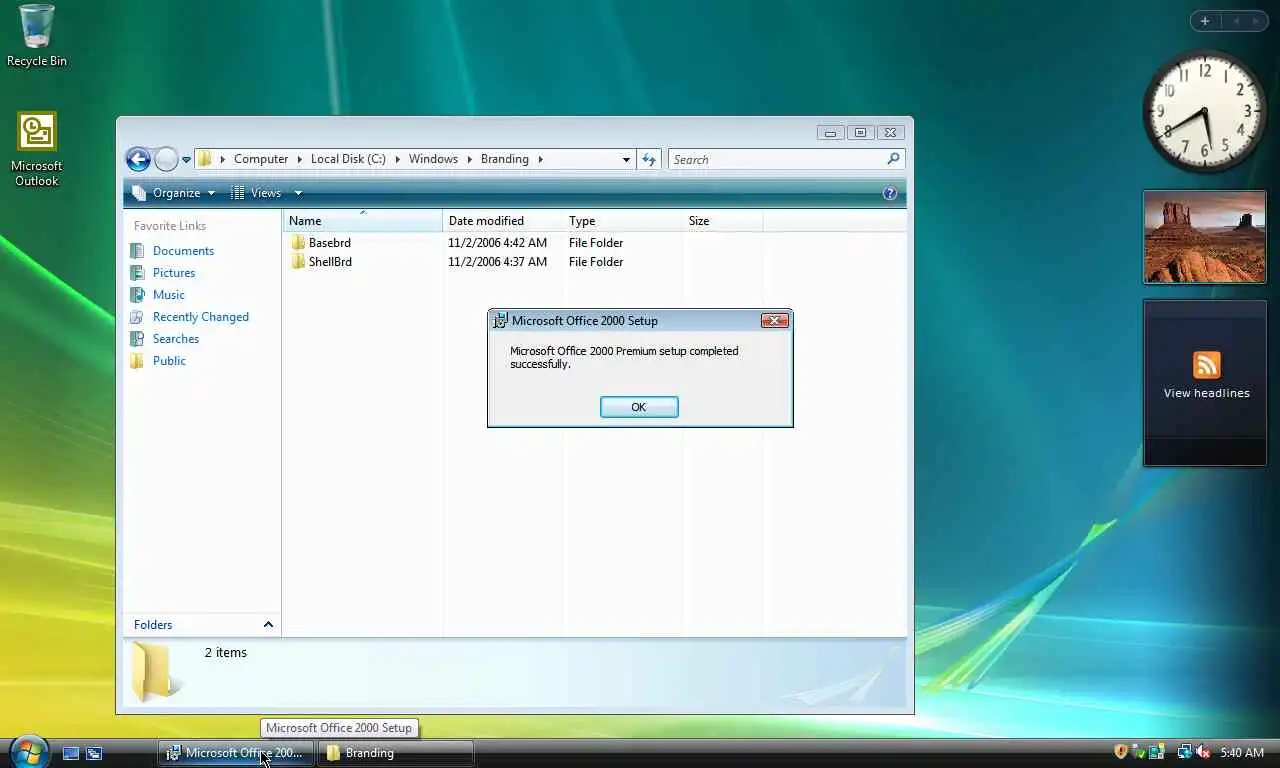This screenshot has height=768, width=1280.
Task: Expand the Folders pane chevron
Action: 268,625
